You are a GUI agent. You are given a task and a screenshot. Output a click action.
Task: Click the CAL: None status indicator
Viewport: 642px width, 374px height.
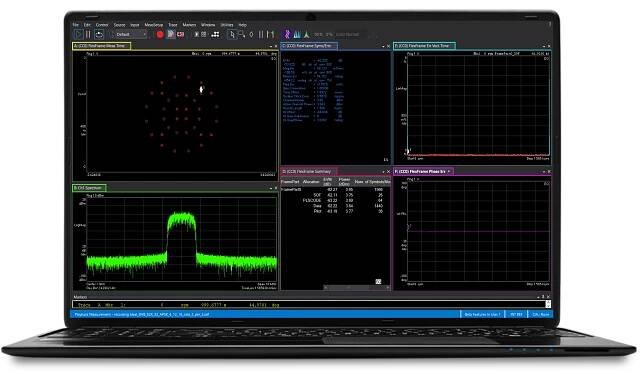pyautogui.click(x=540, y=314)
